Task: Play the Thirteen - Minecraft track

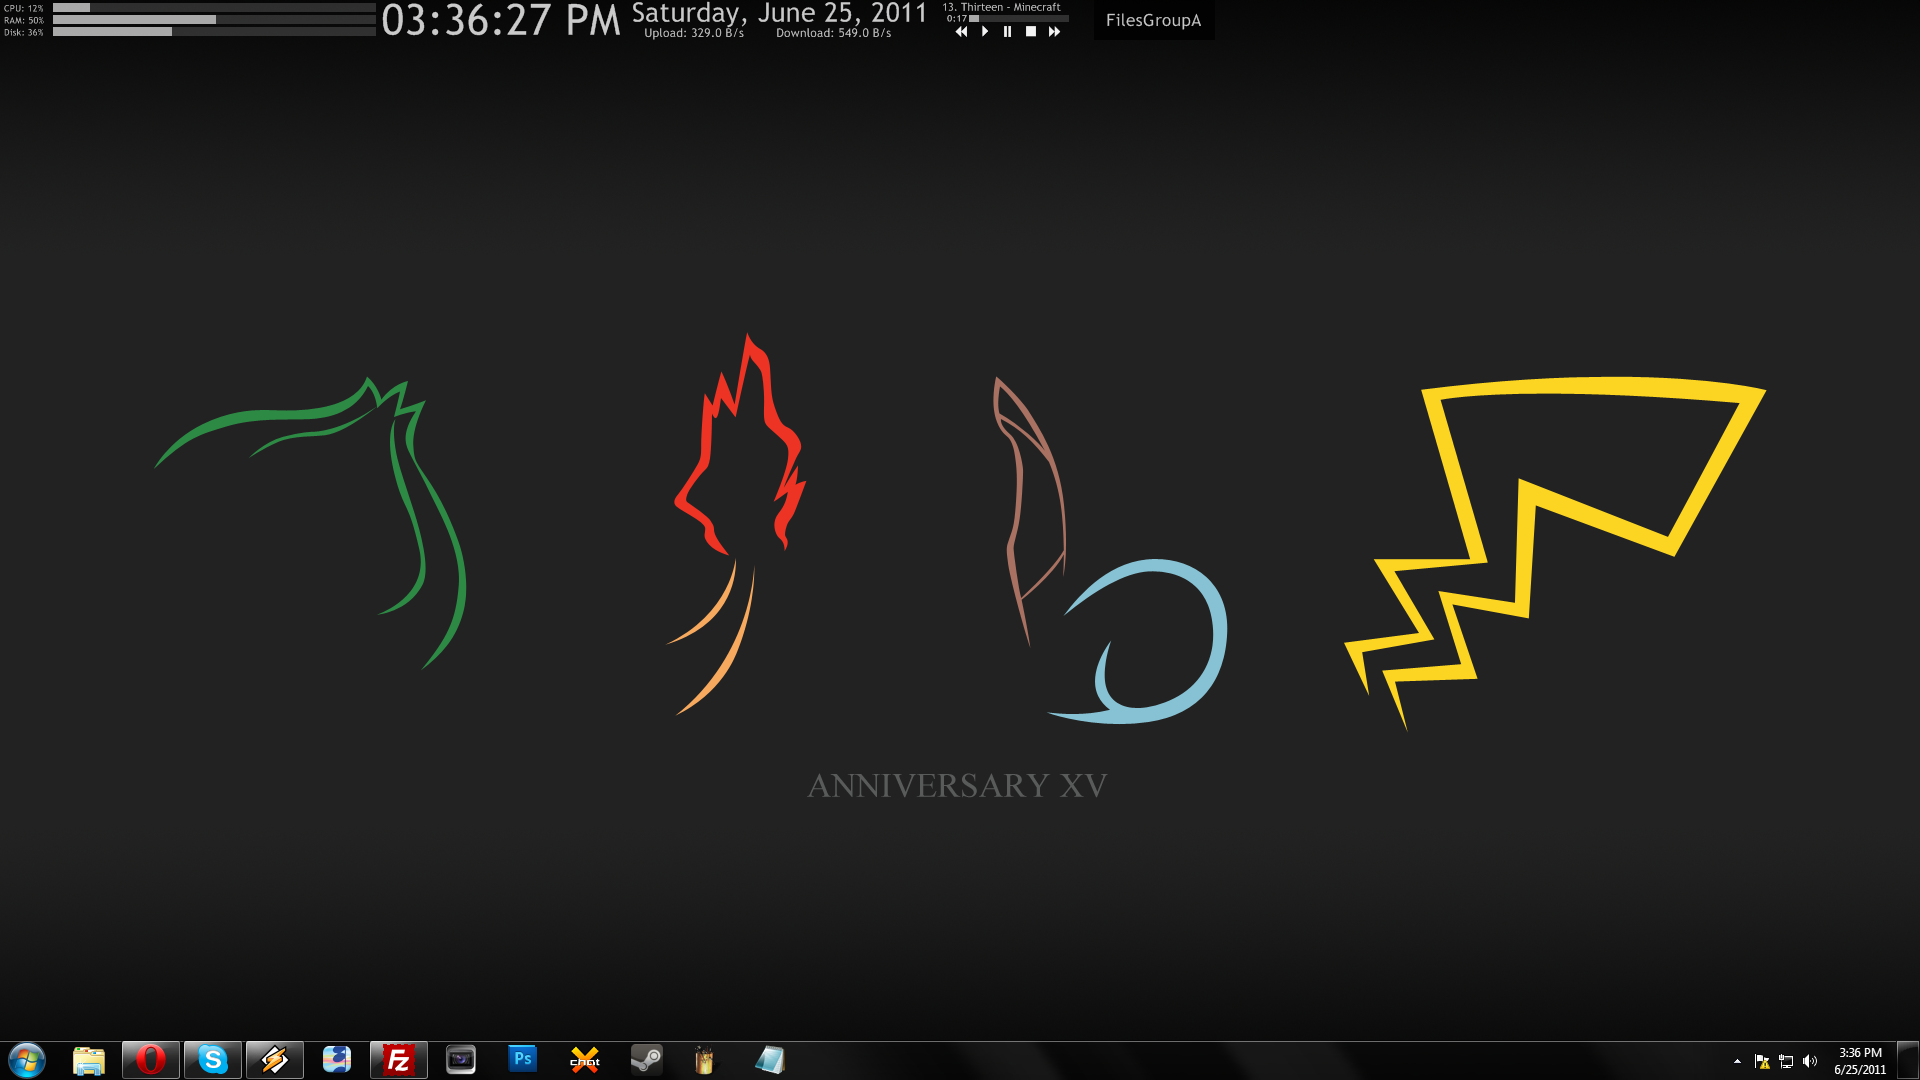Action: tap(985, 32)
